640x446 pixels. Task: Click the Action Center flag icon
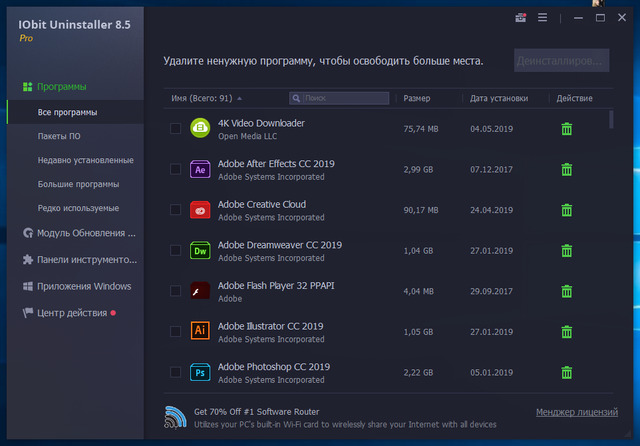[28, 313]
